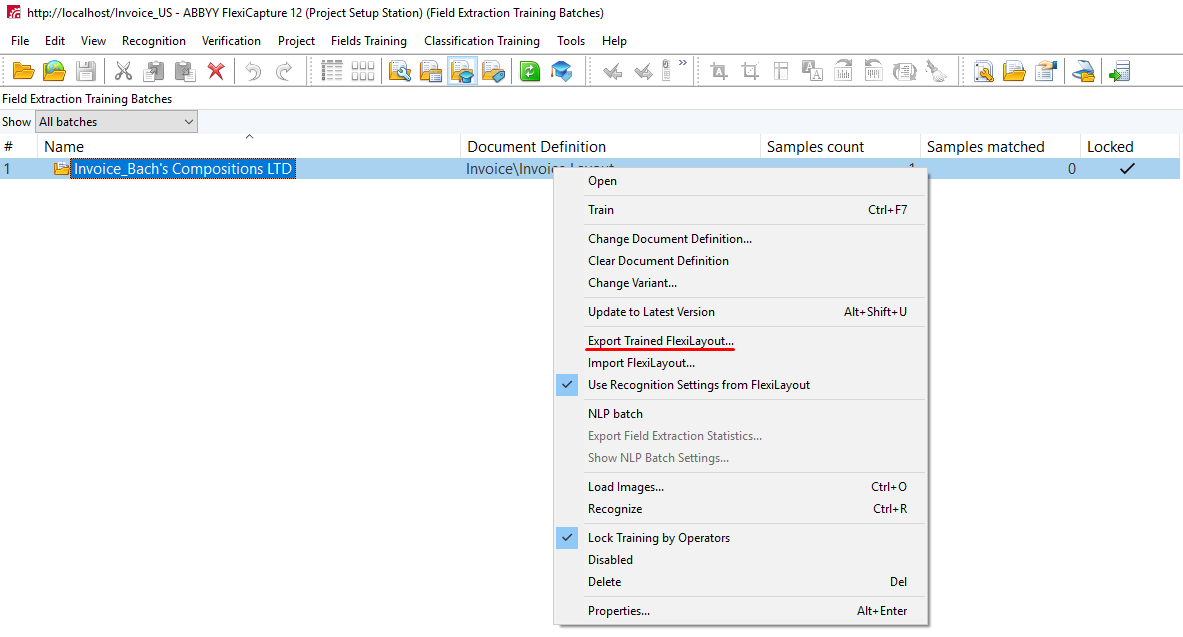
Task: Click the Document Definition column header
Action: pos(610,146)
